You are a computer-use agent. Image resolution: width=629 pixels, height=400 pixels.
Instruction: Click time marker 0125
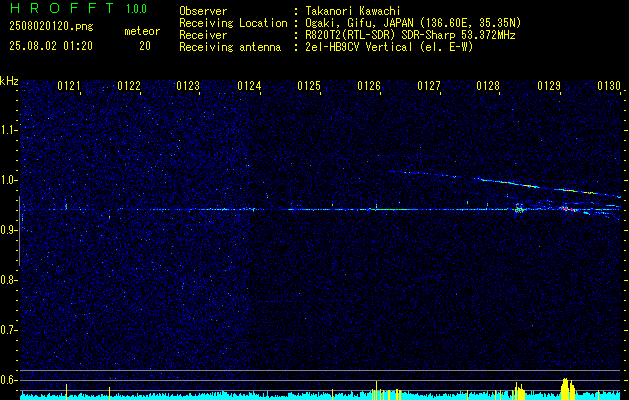point(309,86)
